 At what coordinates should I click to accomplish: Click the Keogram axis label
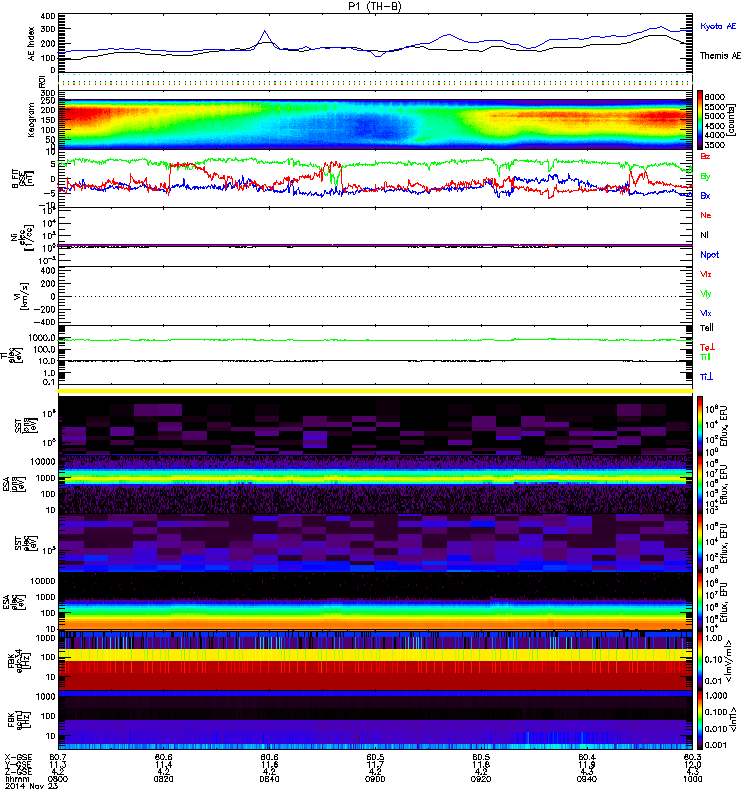32,120
